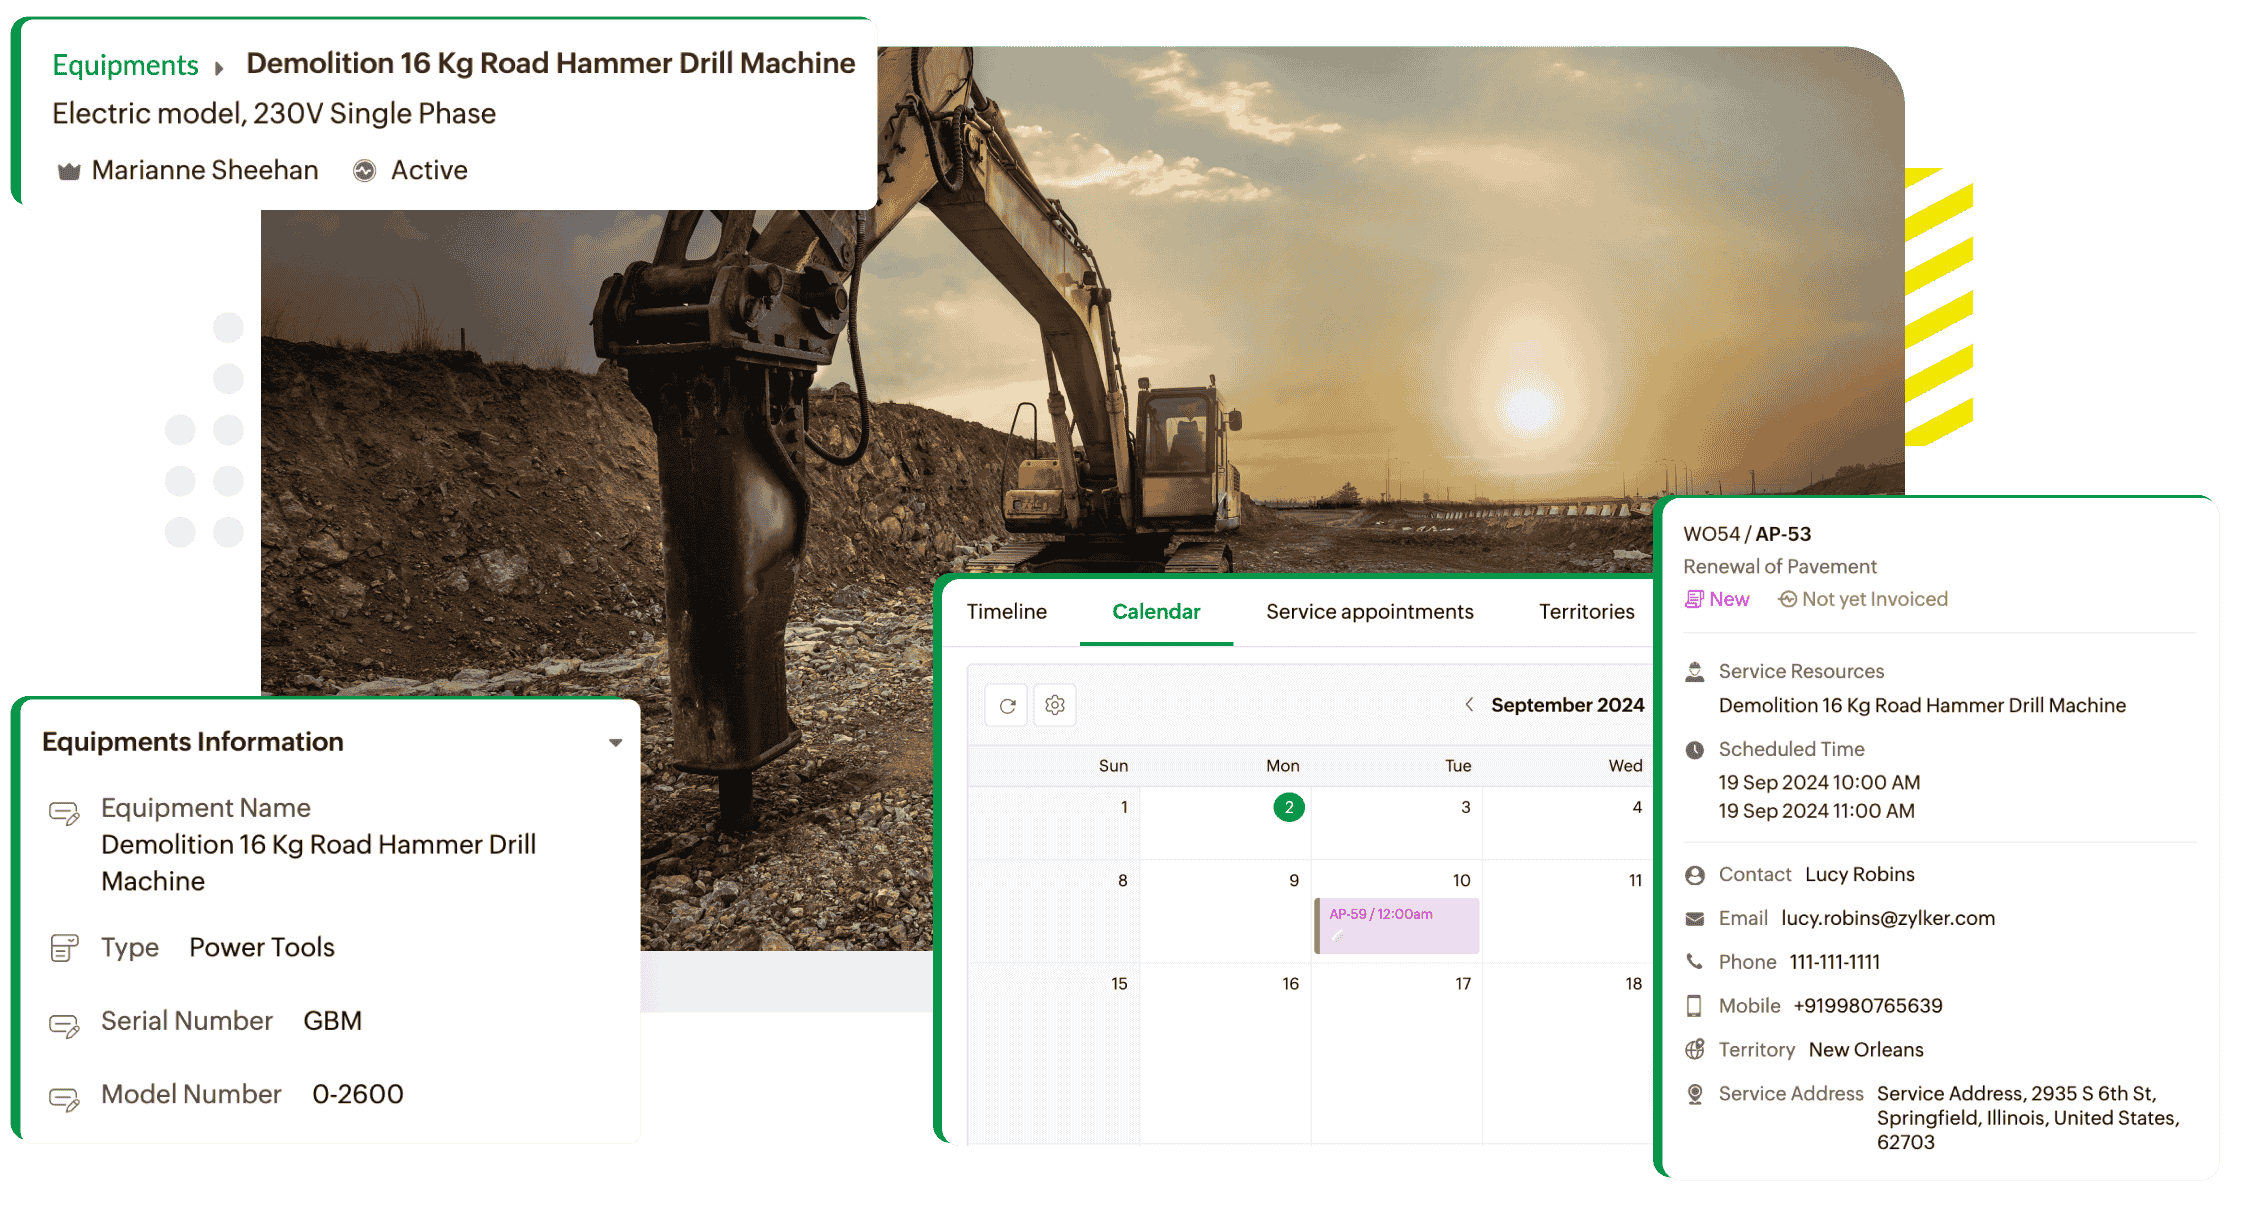The width and height of the screenshot is (2260, 1221).
Task: Click the Service Address location pin icon
Action: (1695, 1094)
